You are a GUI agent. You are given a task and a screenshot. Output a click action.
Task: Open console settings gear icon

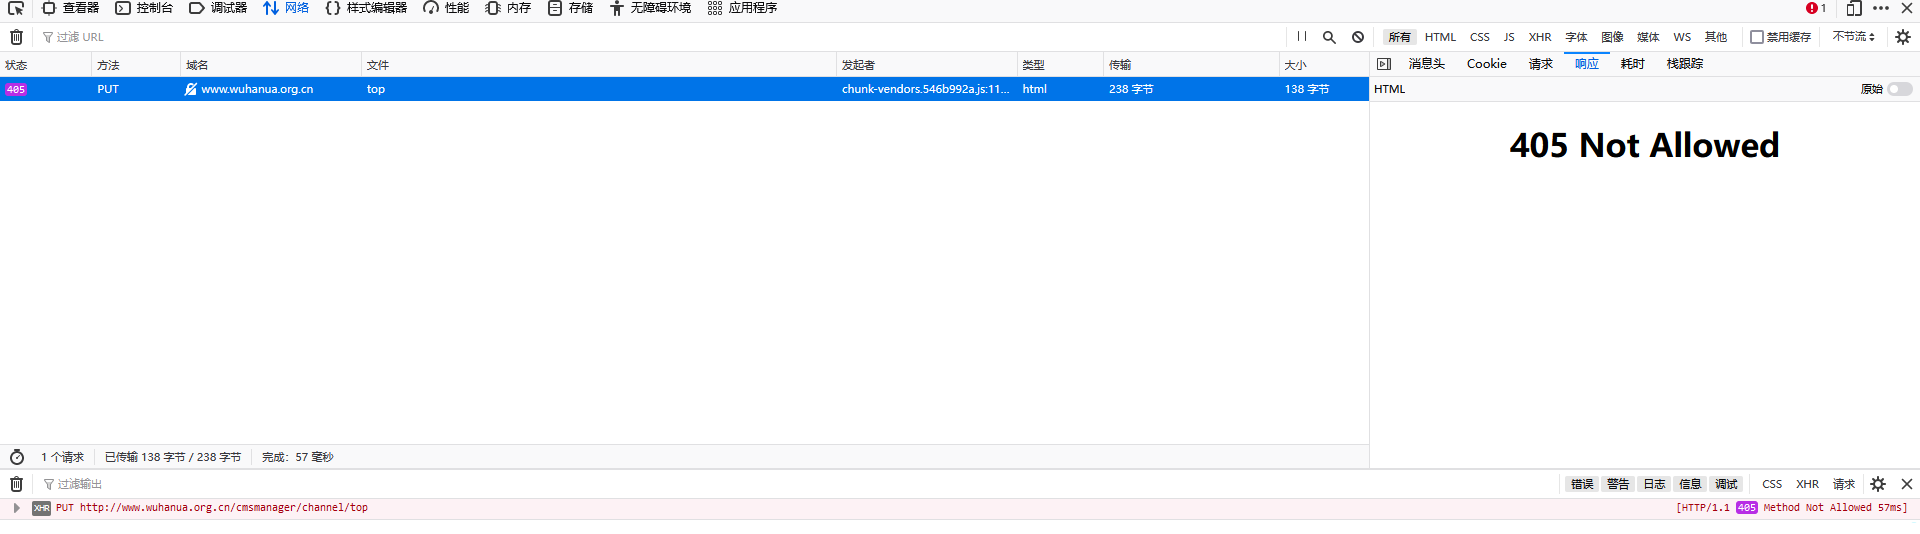(1878, 484)
